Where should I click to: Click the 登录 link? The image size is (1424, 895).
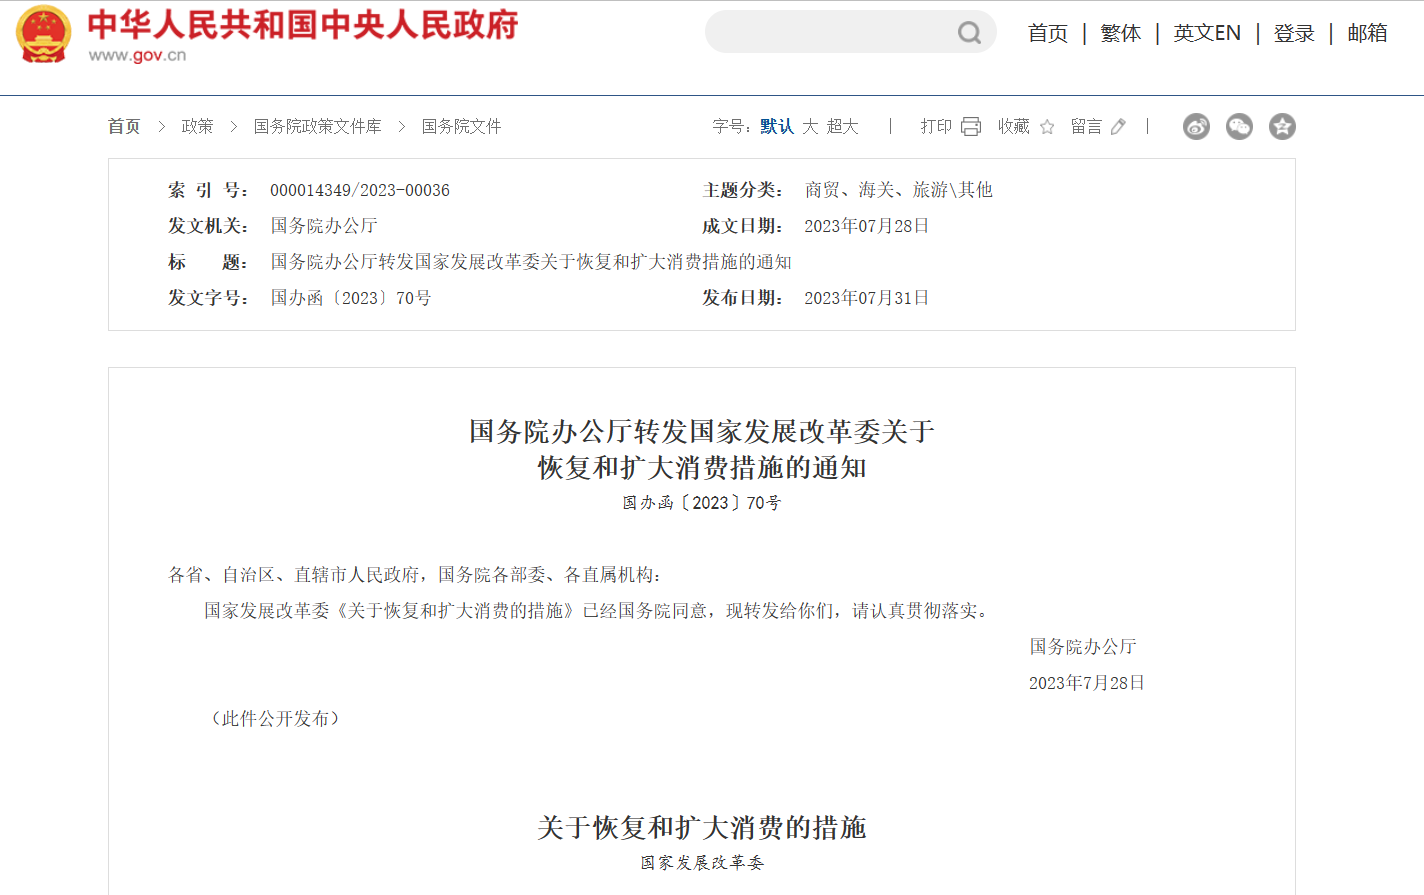coord(1294,33)
